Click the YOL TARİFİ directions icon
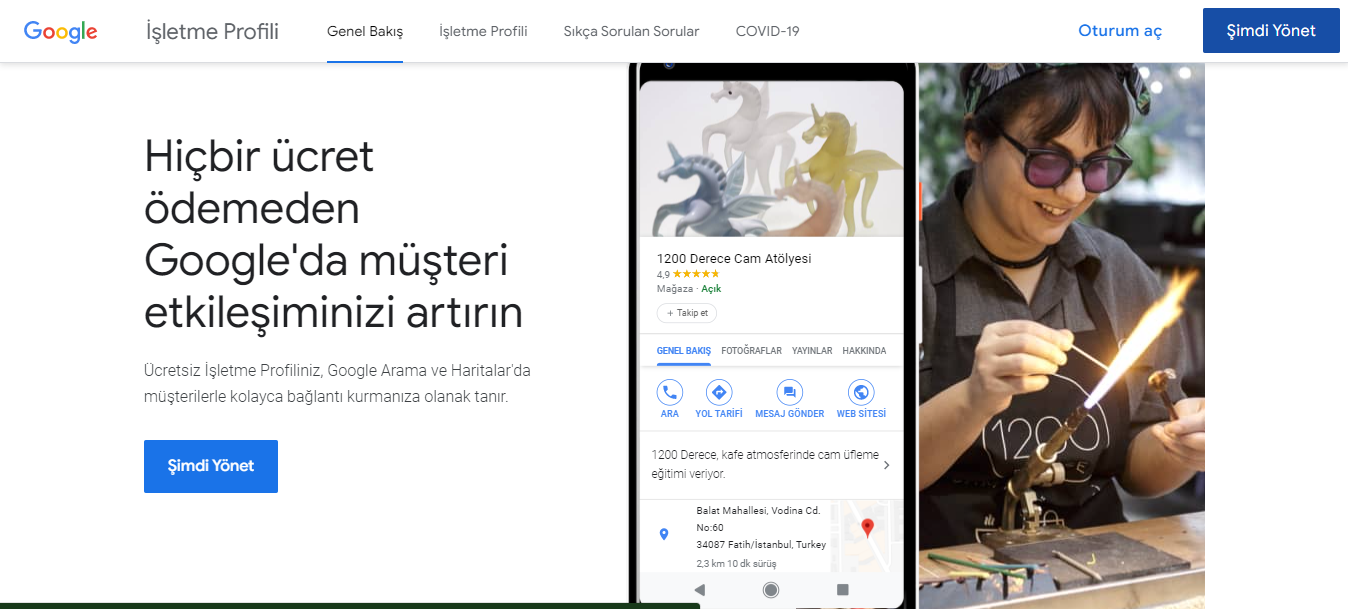Viewport: 1348px width, 609px height. (x=718, y=392)
